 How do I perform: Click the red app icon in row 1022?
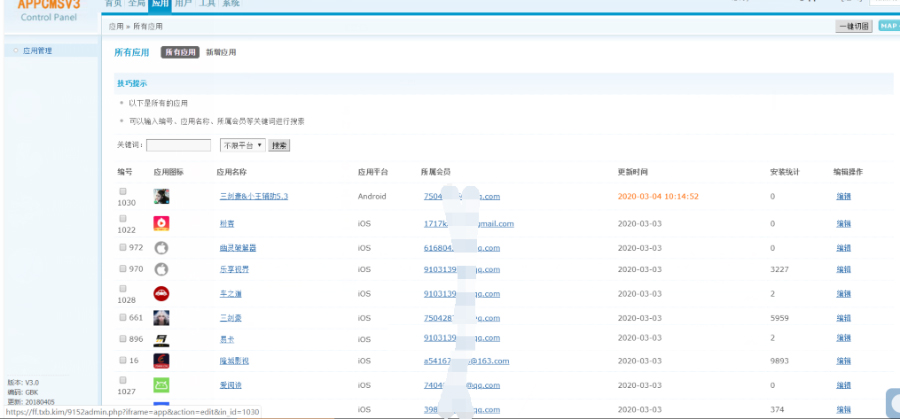click(x=161, y=223)
